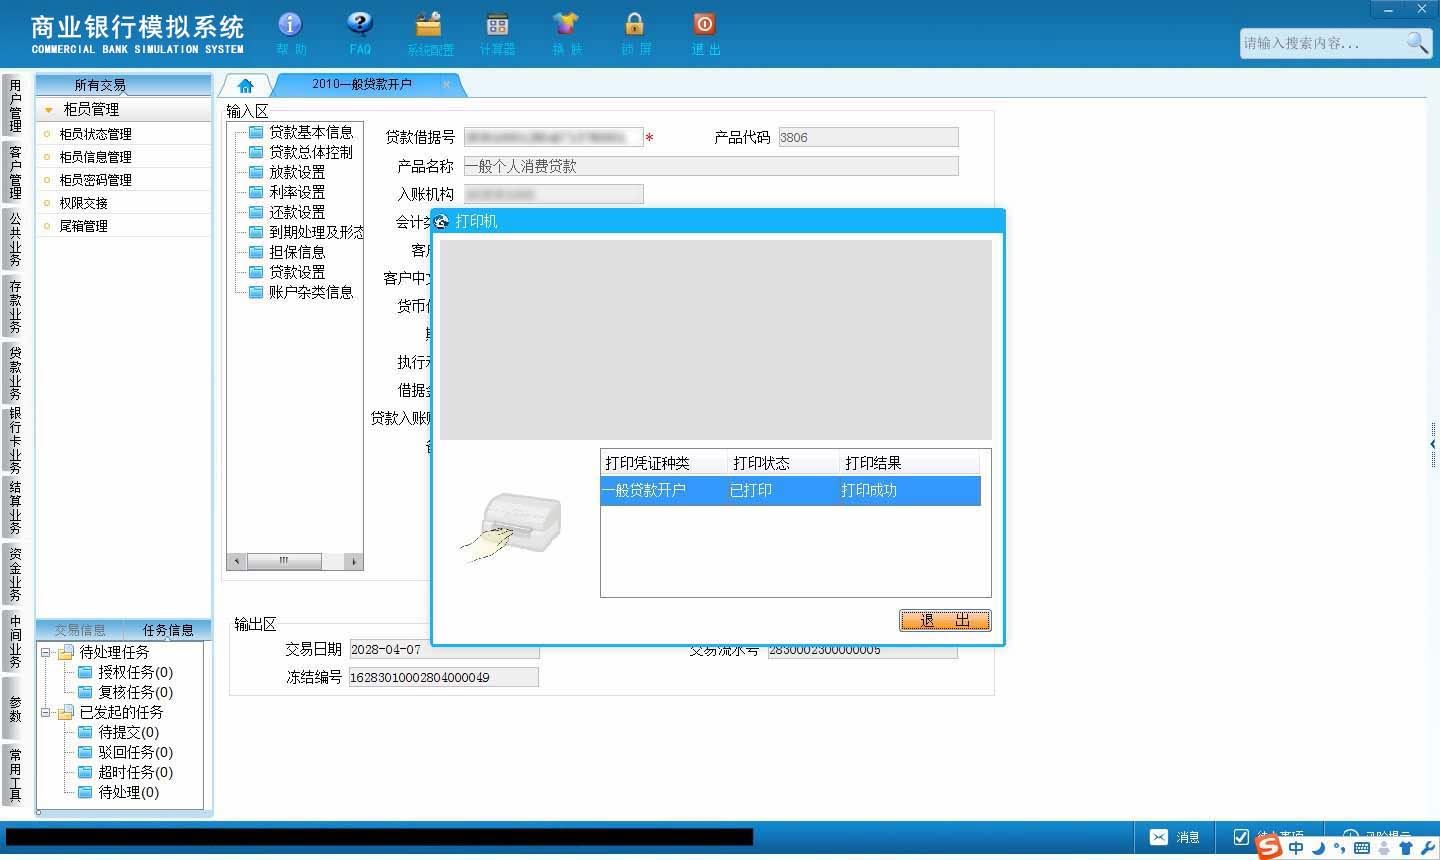Open the 待办事项 to-do status bar item
This screenshot has width=1440, height=860.
click(x=1269, y=835)
